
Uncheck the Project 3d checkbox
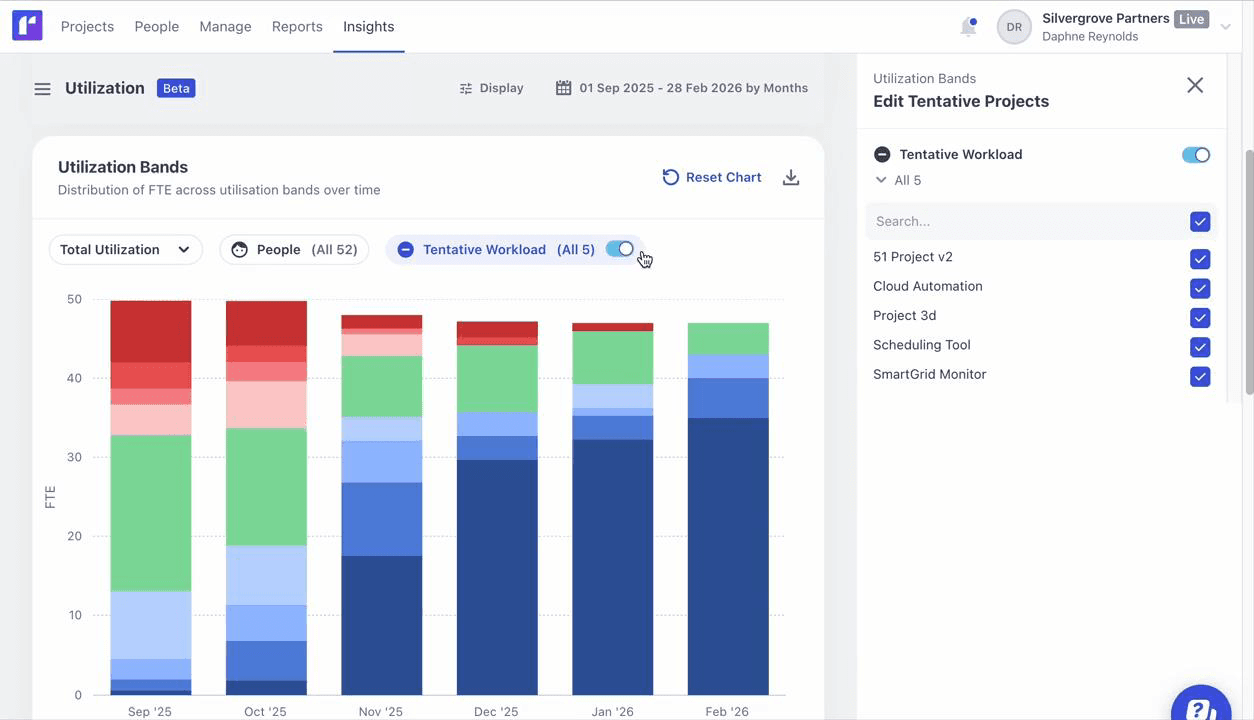[x=1201, y=318]
